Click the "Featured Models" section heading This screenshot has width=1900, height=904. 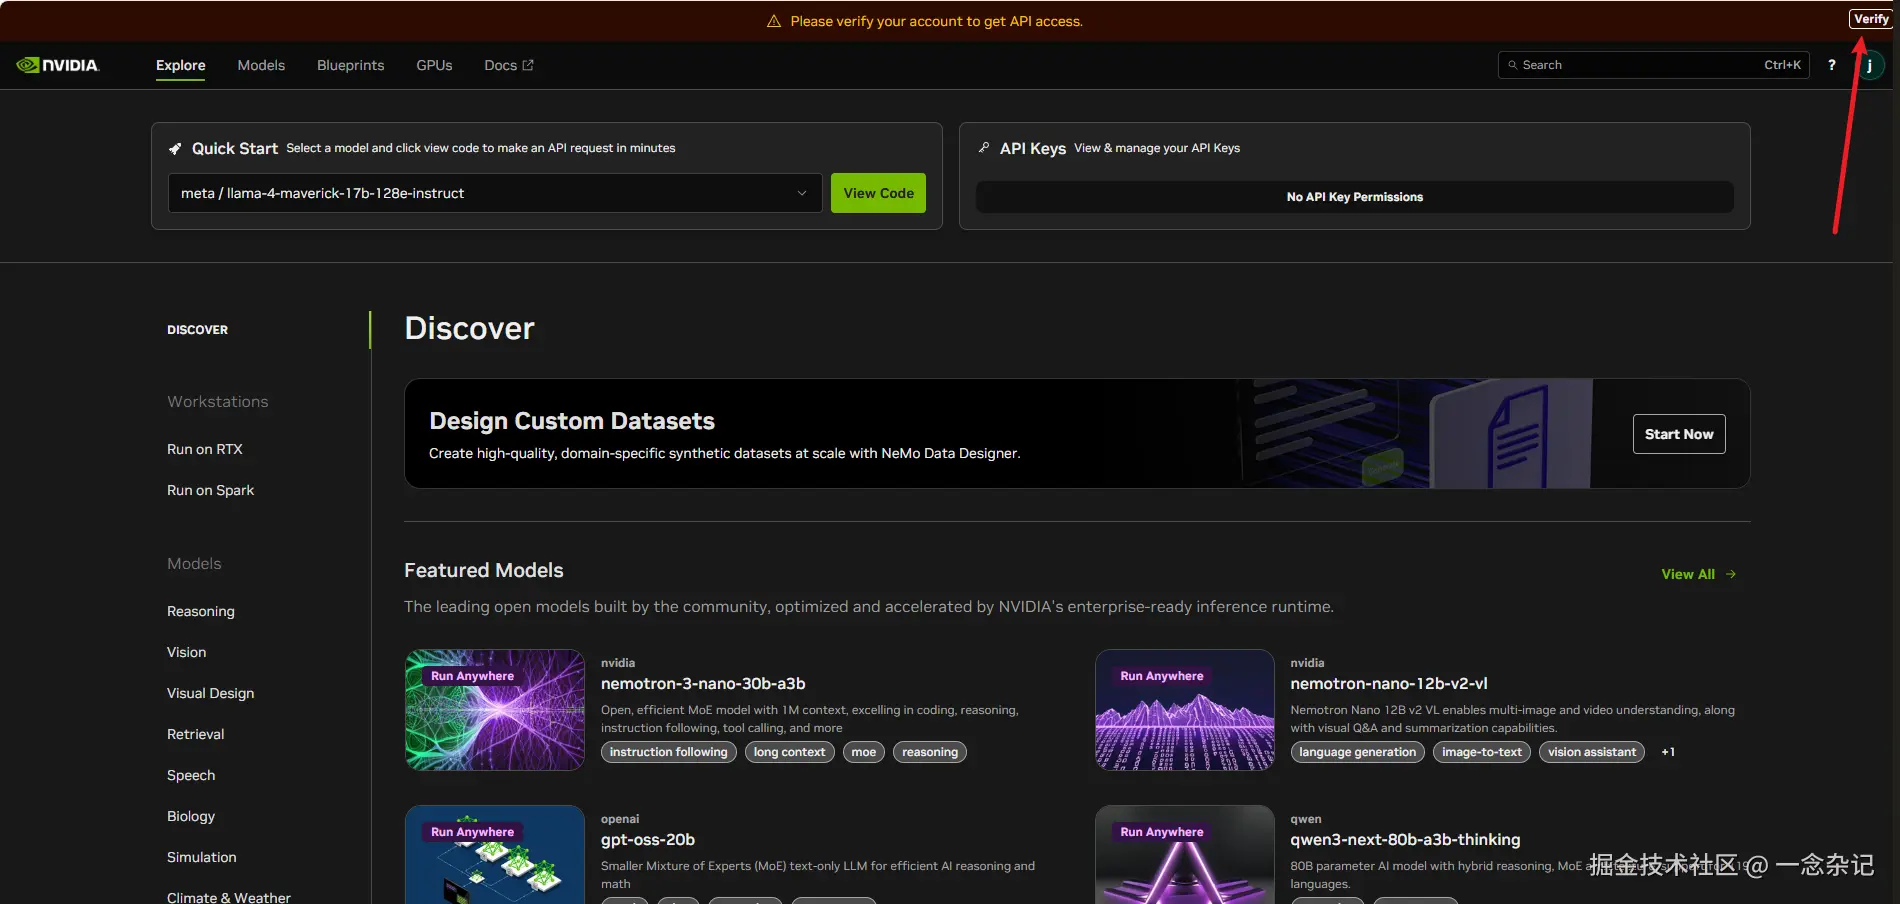[x=484, y=570]
